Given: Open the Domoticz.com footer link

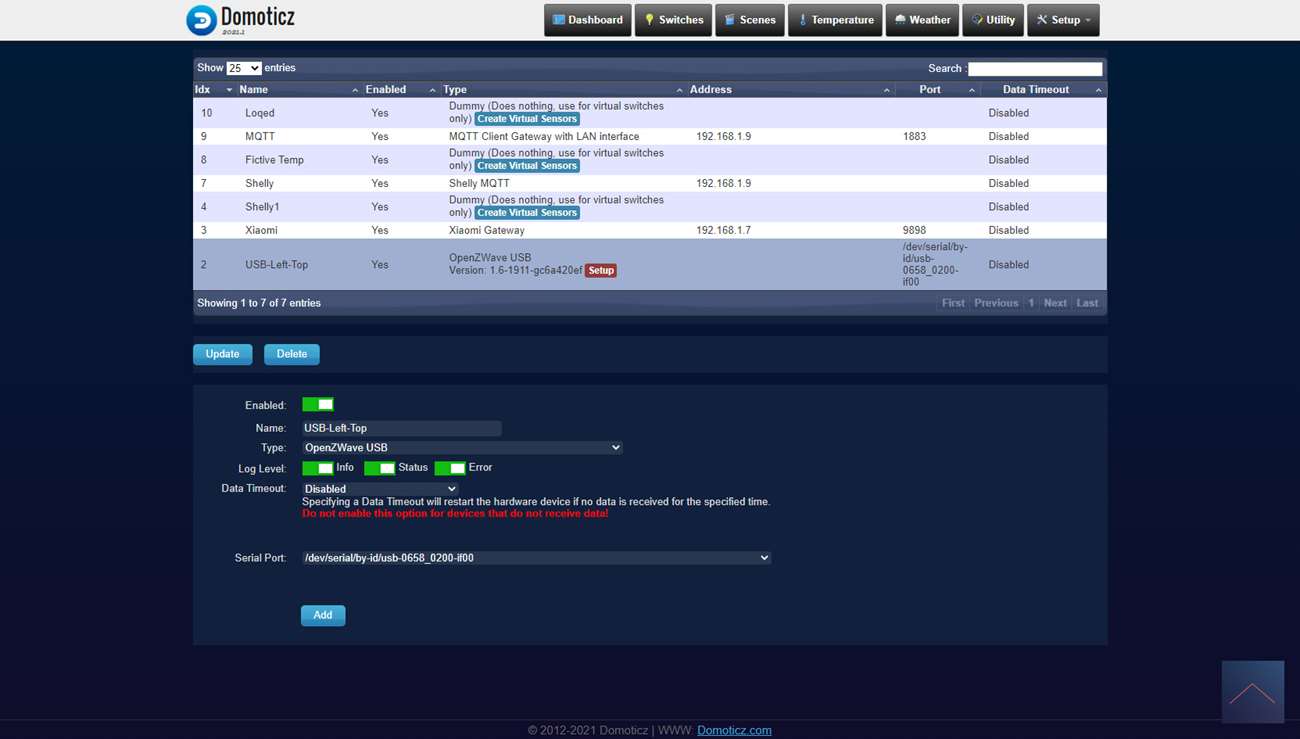Looking at the screenshot, I should (734, 730).
